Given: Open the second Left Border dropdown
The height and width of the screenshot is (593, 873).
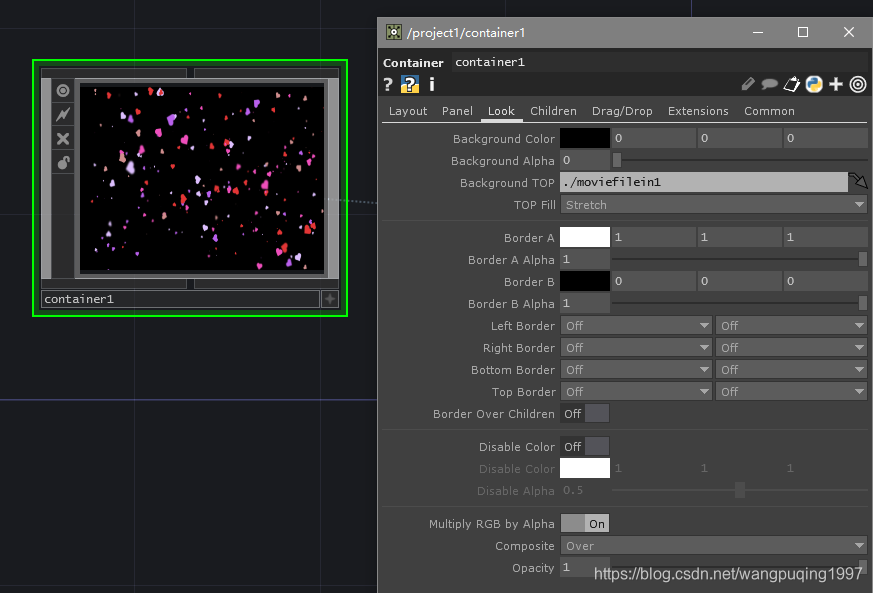Looking at the screenshot, I should pos(791,326).
